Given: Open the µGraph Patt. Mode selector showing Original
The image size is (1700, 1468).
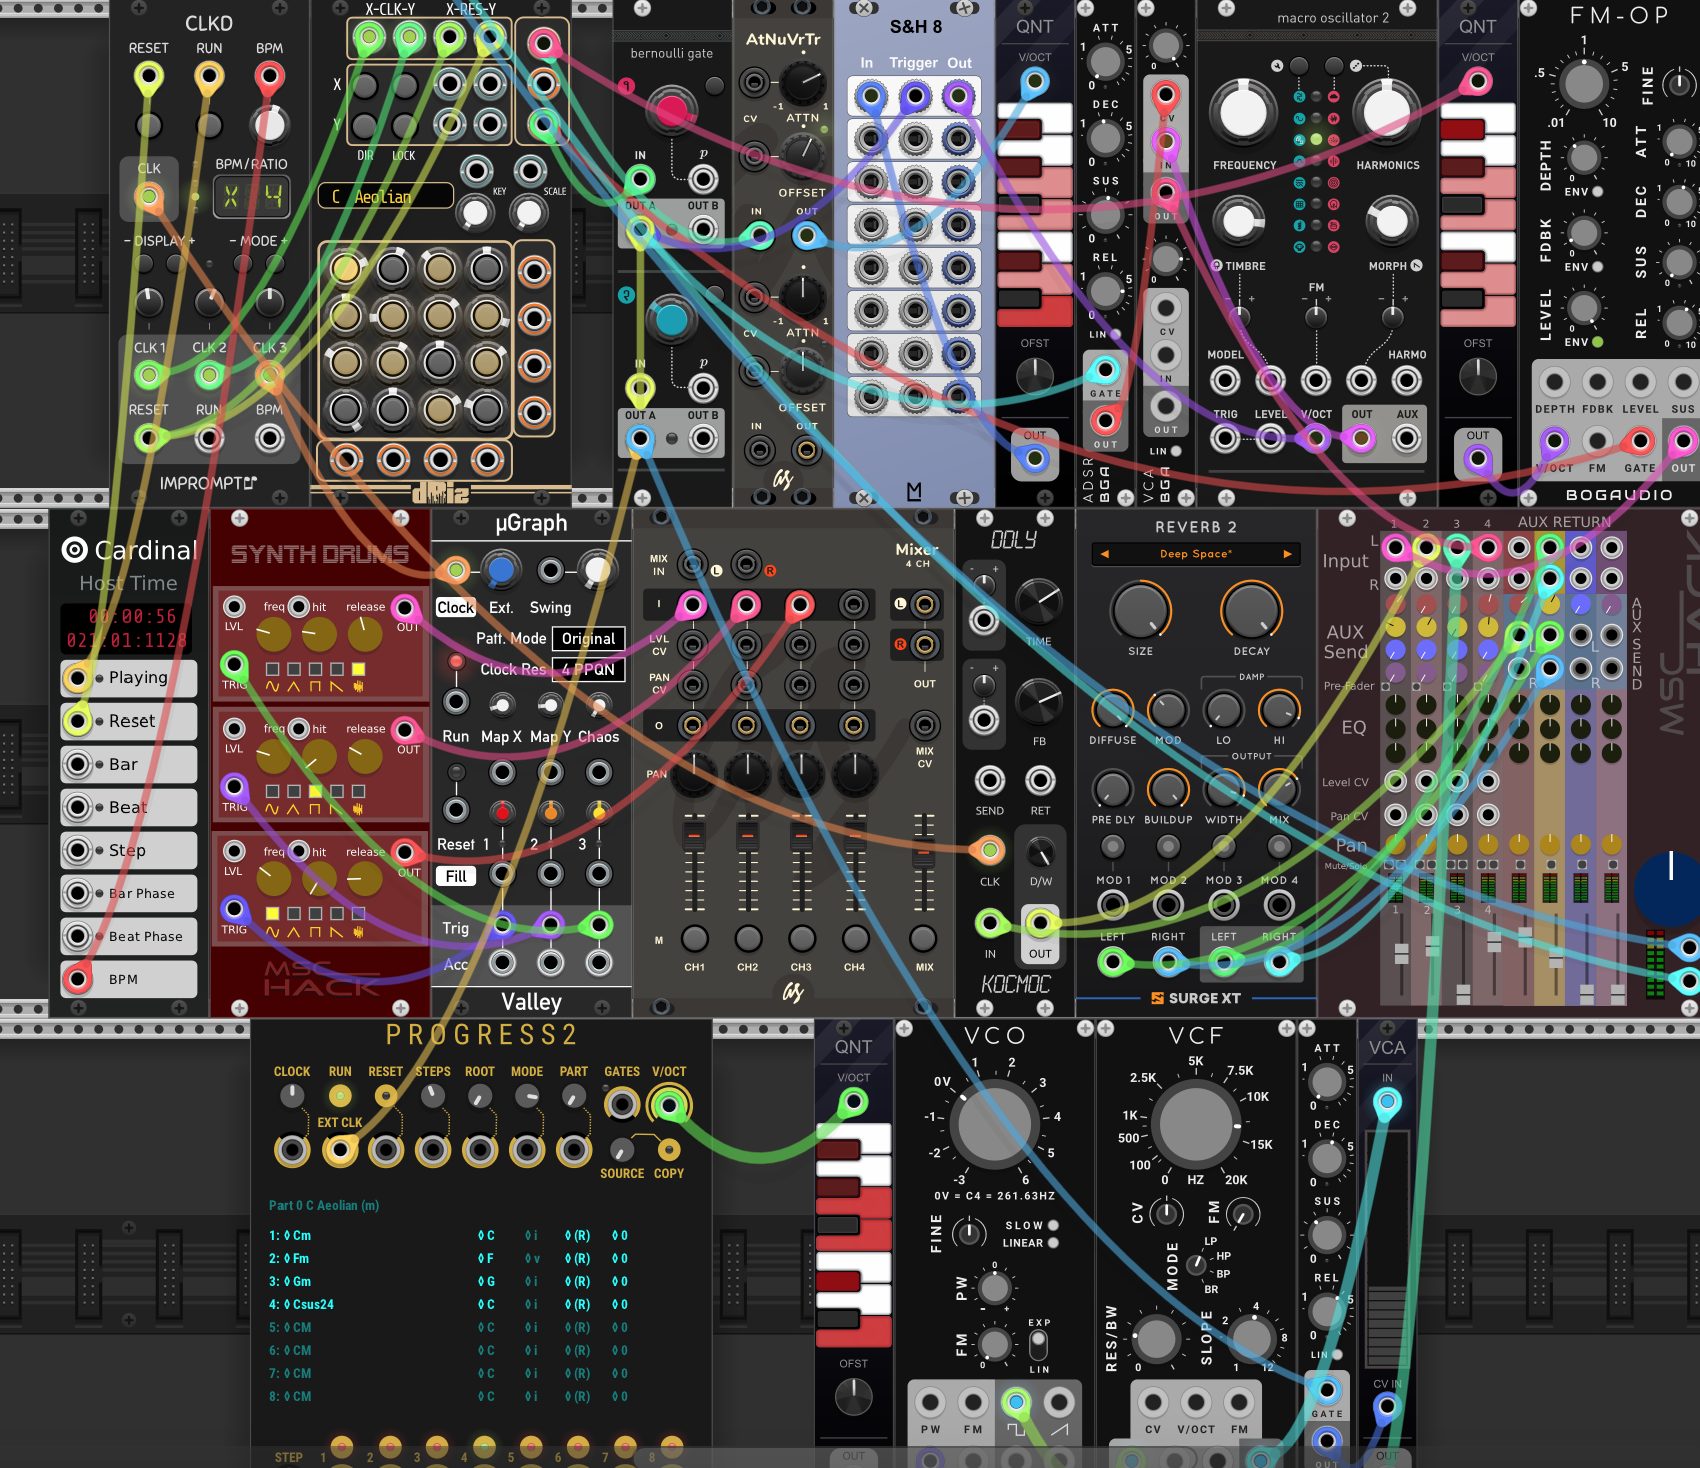Looking at the screenshot, I should coord(589,639).
